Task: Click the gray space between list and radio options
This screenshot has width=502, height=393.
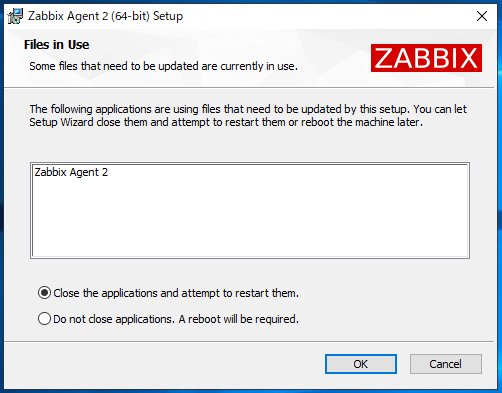Action: coord(250,272)
